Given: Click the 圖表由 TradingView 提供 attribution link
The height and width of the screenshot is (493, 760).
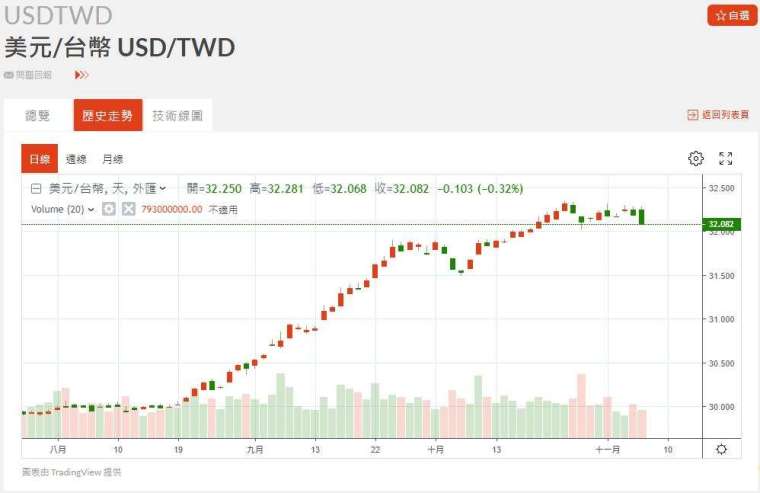Looking at the screenshot, I should point(72,472).
